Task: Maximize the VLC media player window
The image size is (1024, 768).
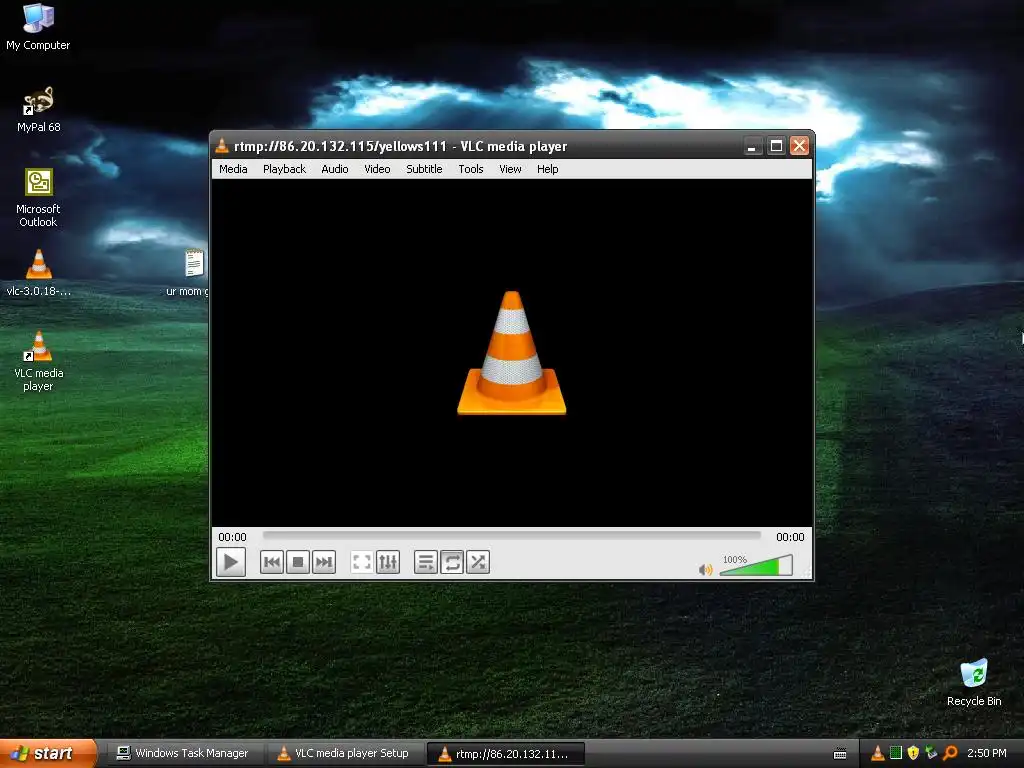Action: click(x=776, y=146)
